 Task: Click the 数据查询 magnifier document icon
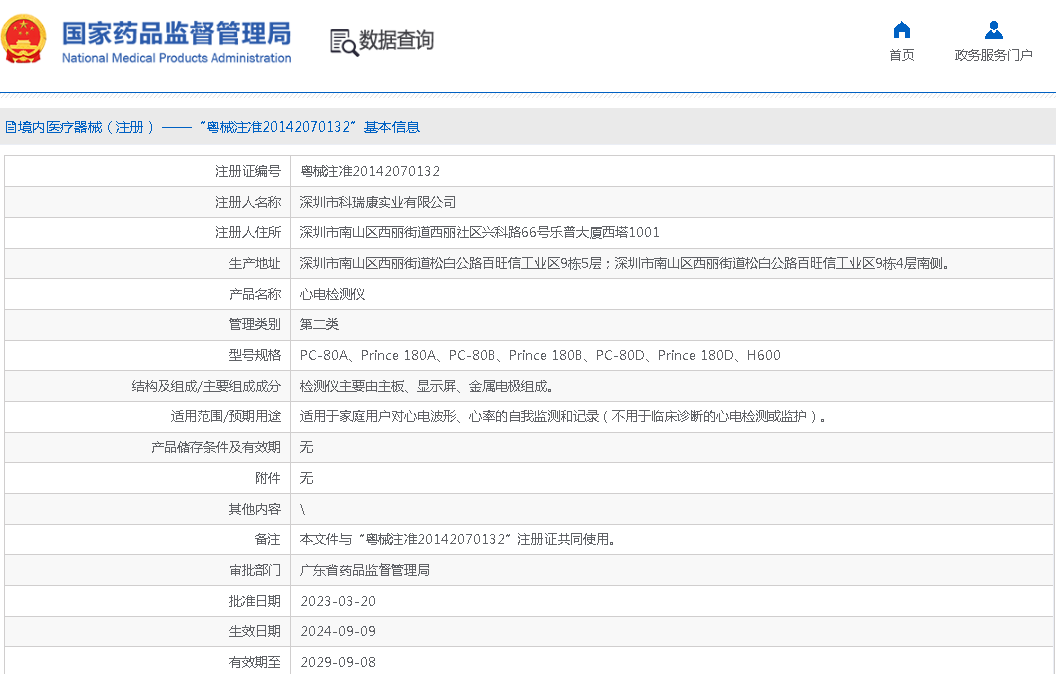coord(343,41)
